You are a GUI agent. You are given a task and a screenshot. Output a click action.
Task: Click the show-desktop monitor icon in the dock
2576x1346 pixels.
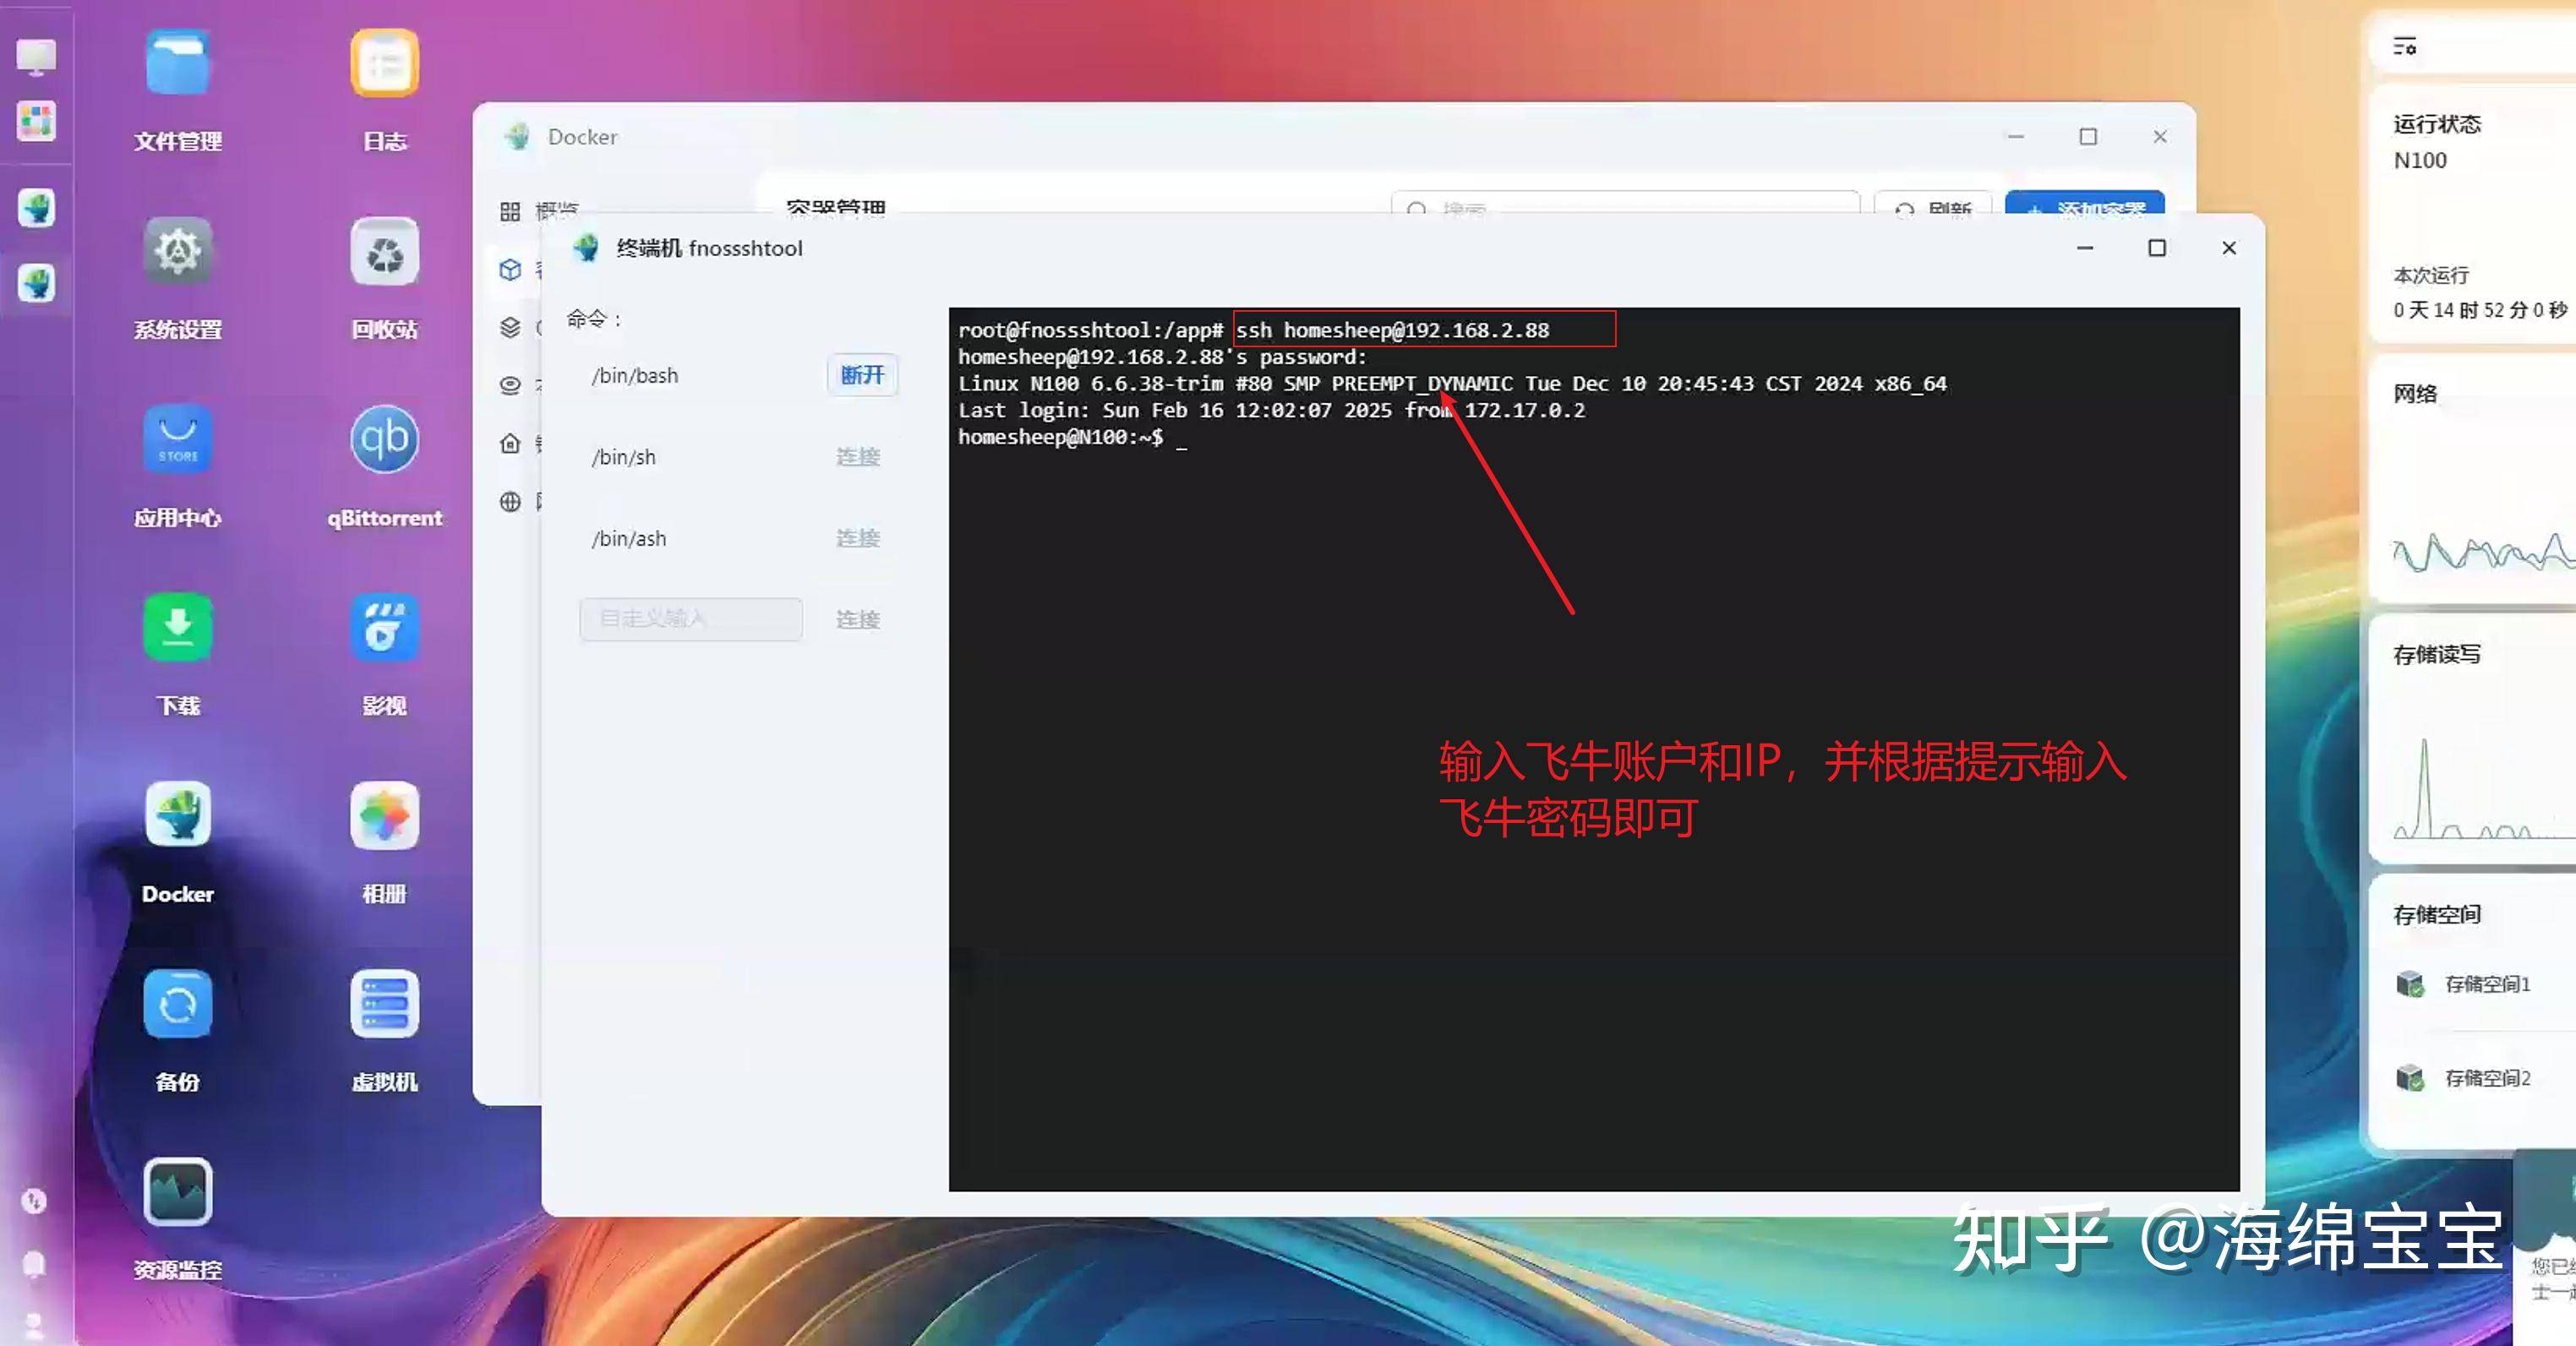click(36, 56)
